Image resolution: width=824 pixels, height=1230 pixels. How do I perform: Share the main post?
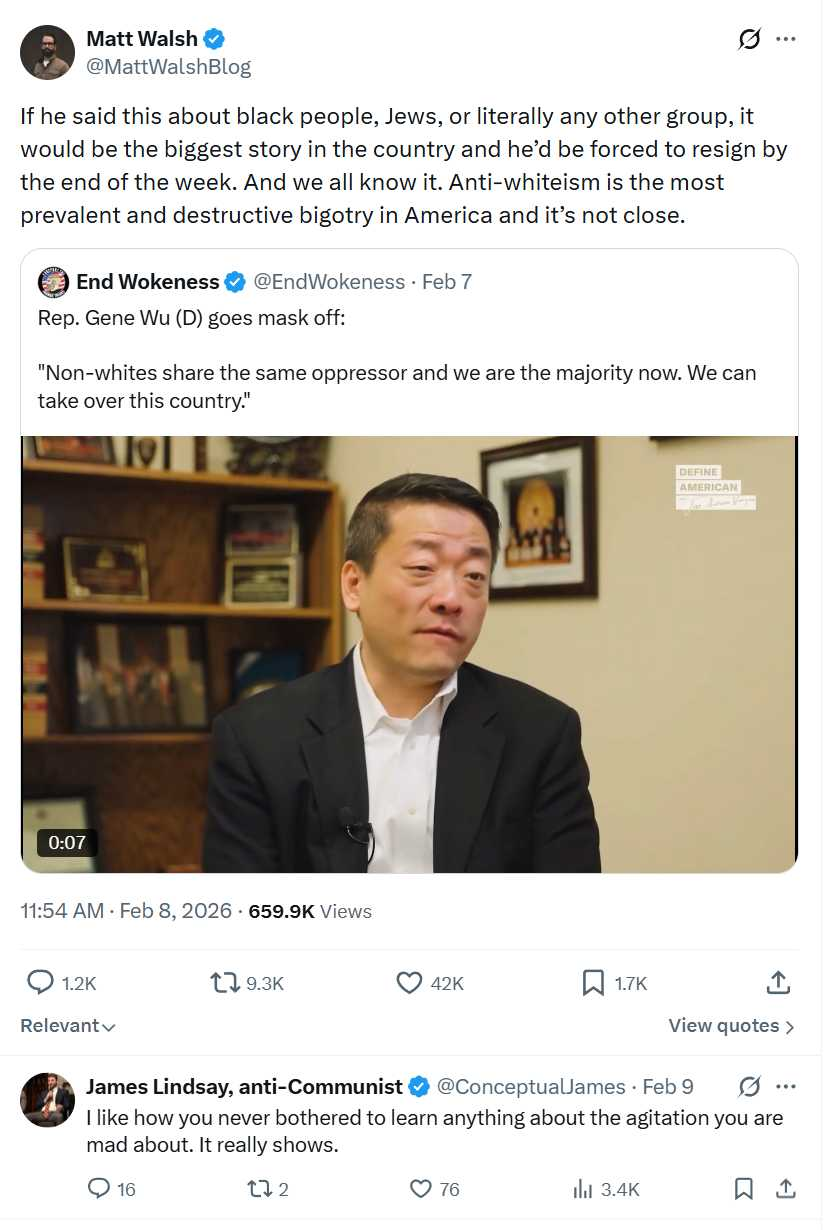point(778,983)
